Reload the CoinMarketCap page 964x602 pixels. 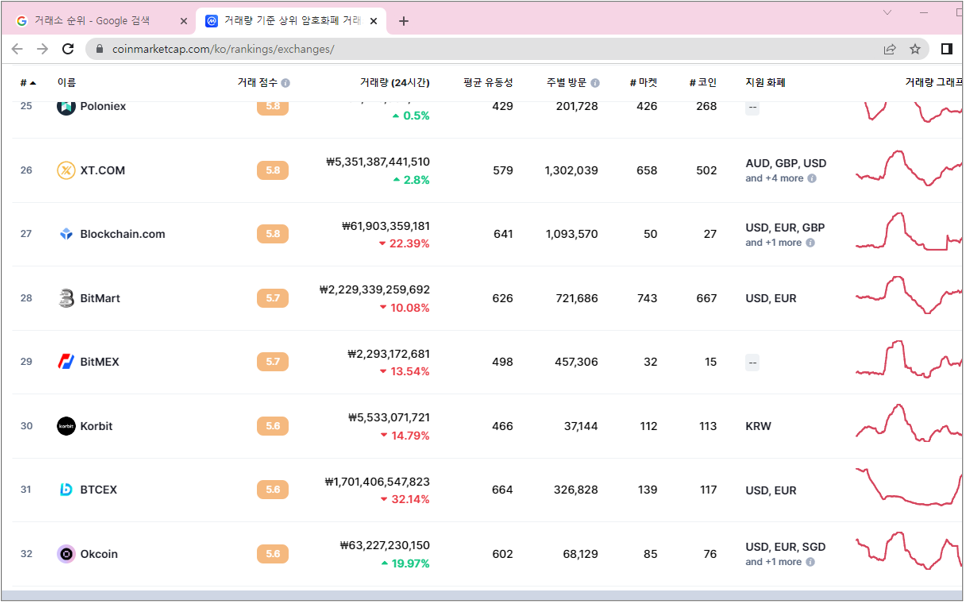[68, 49]
